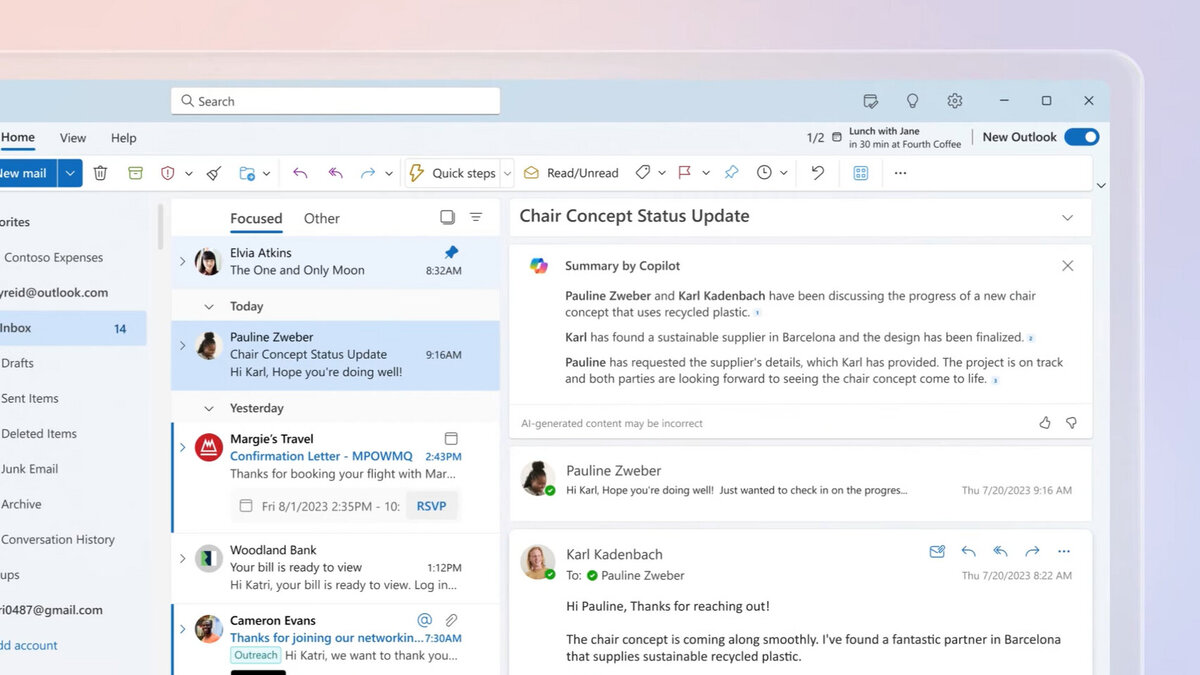1200x675 pixels.
Task: Click the envelope action icon in Karl's message
Action: [x=937, y=551]
